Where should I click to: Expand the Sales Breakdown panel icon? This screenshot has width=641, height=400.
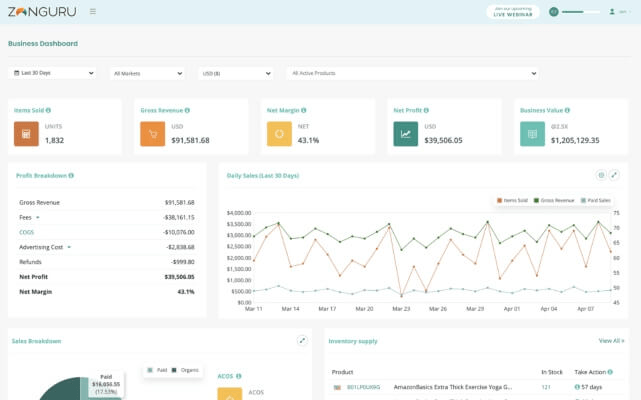tap(302, 340)
